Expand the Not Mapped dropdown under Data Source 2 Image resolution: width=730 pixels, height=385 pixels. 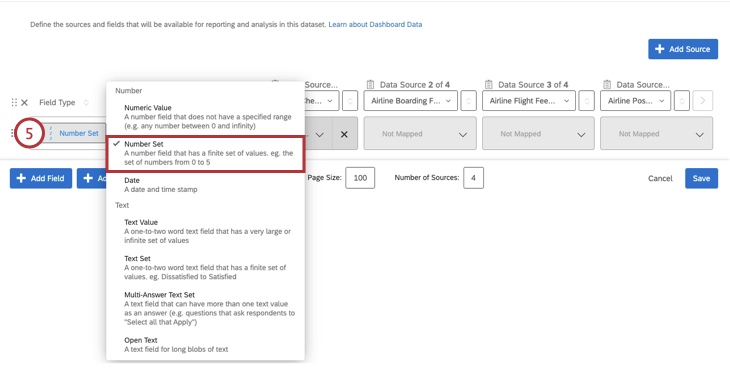[x=420, y=134]
